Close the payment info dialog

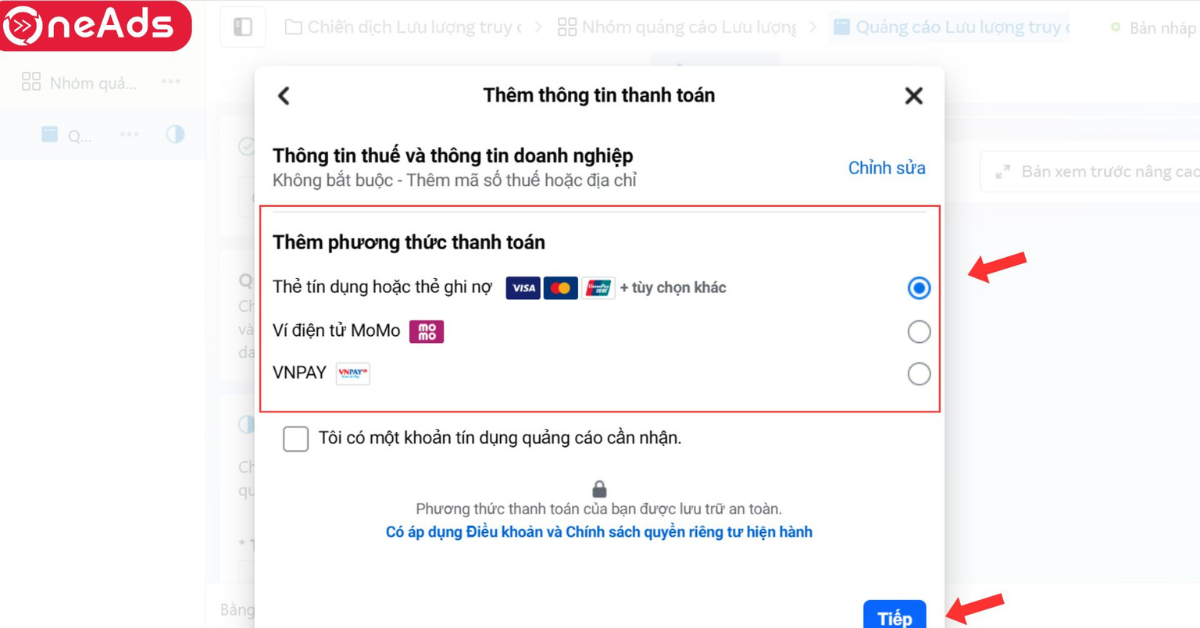click(x=913, y=96)
